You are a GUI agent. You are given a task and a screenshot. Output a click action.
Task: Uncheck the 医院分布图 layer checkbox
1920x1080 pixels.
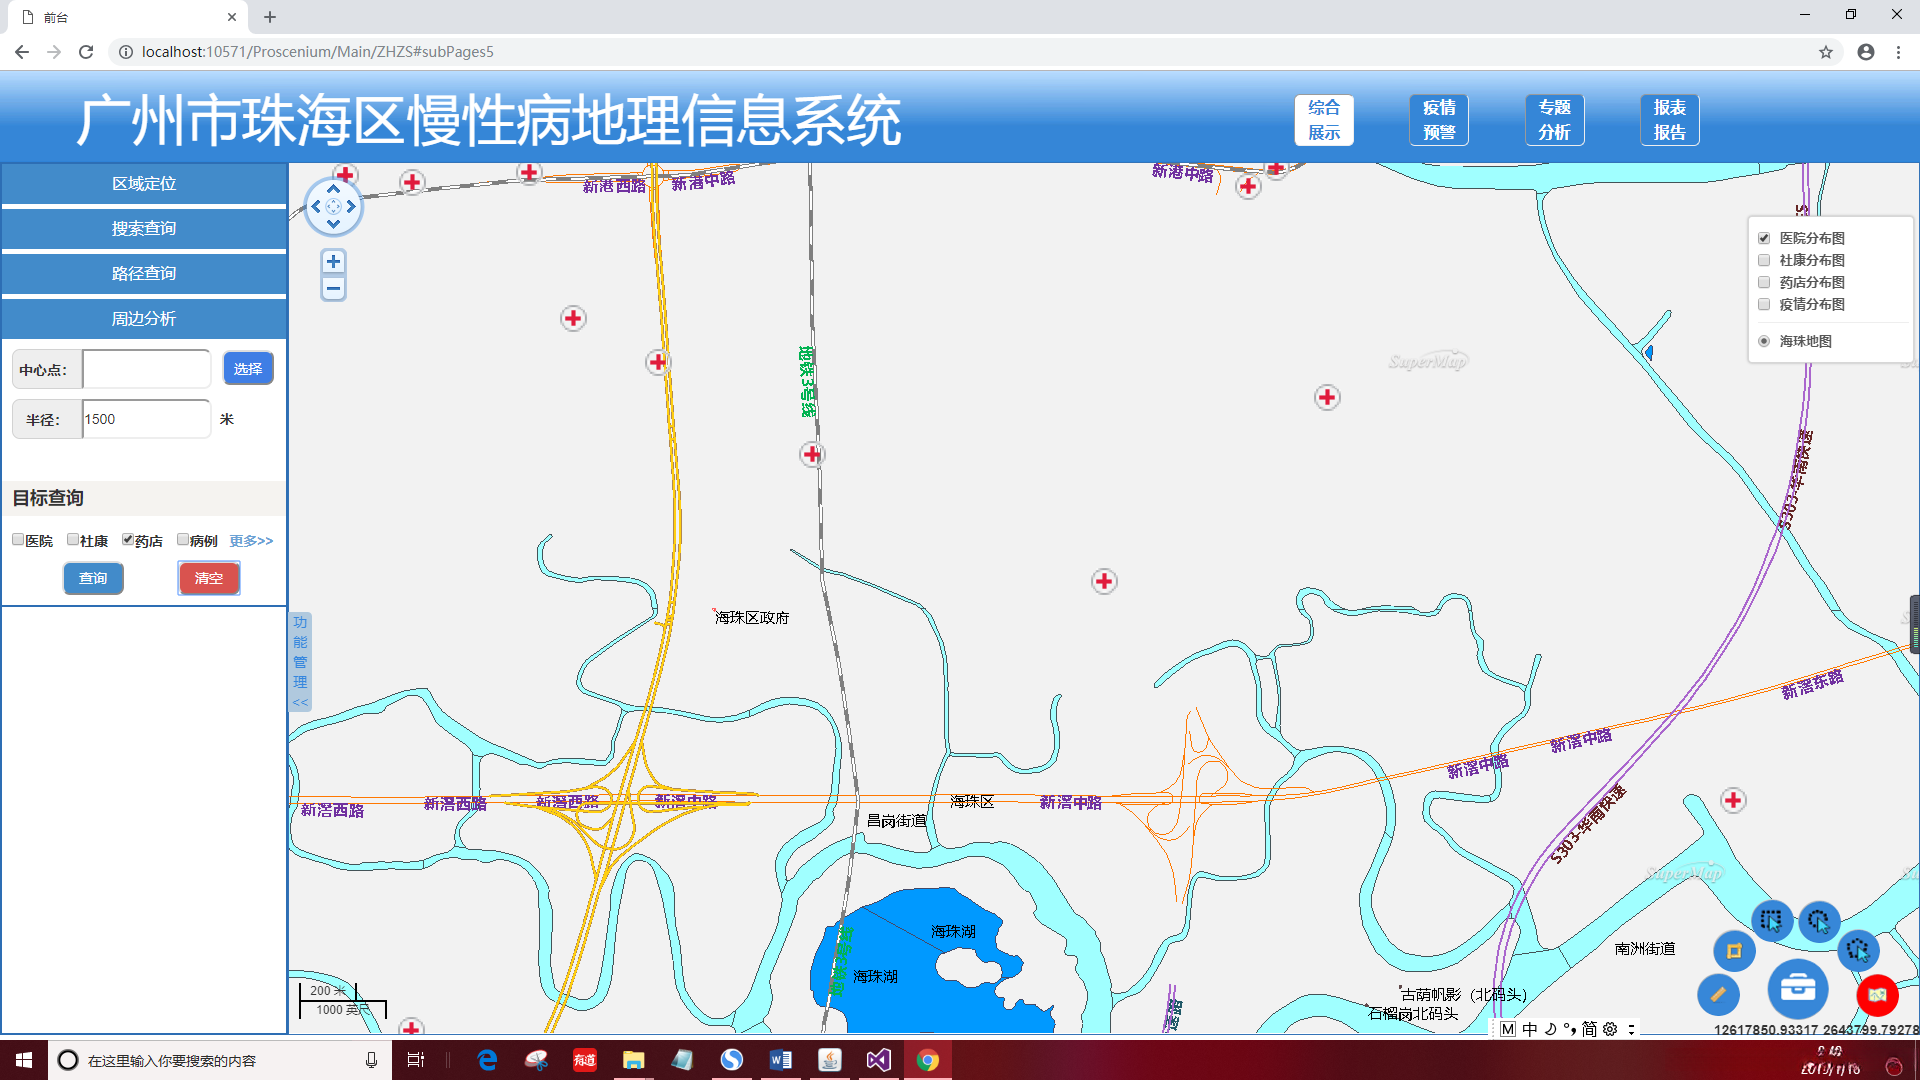[1764, 238]
